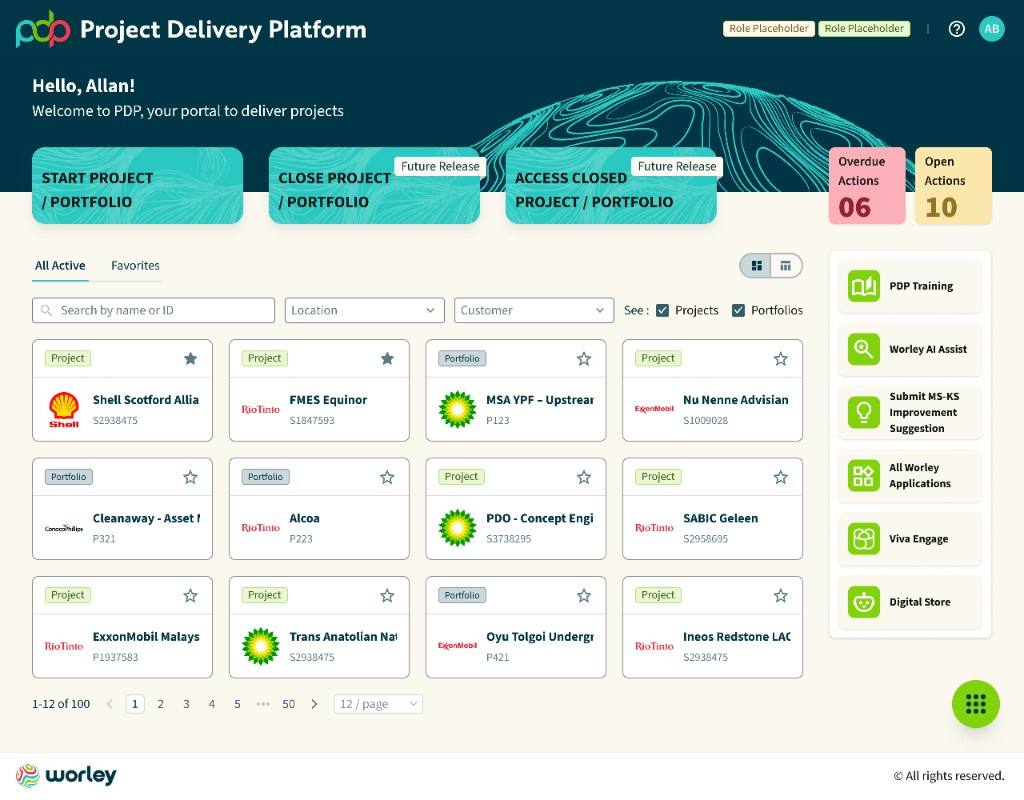Uncheck the Projects checkbox

pos(662,310)
